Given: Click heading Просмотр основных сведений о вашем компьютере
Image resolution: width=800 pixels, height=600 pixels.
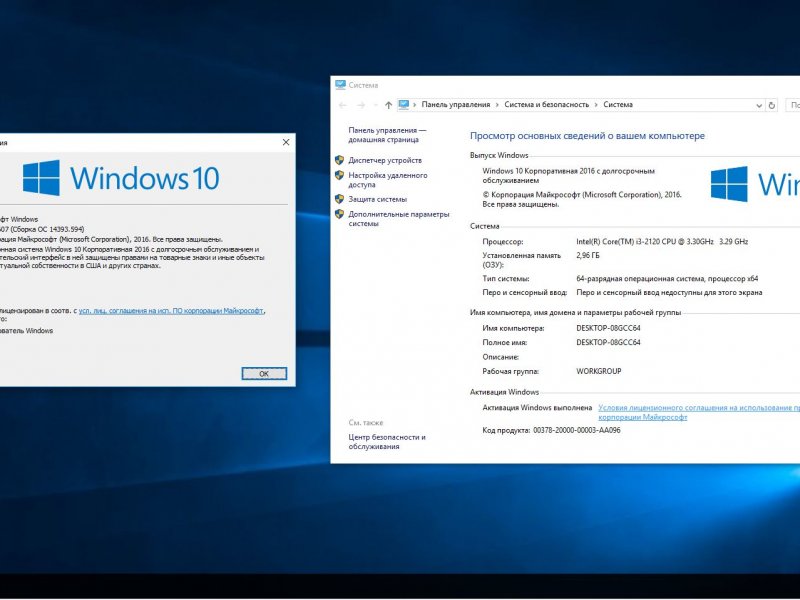Looking at the screenshot, I should click(587, 136).
